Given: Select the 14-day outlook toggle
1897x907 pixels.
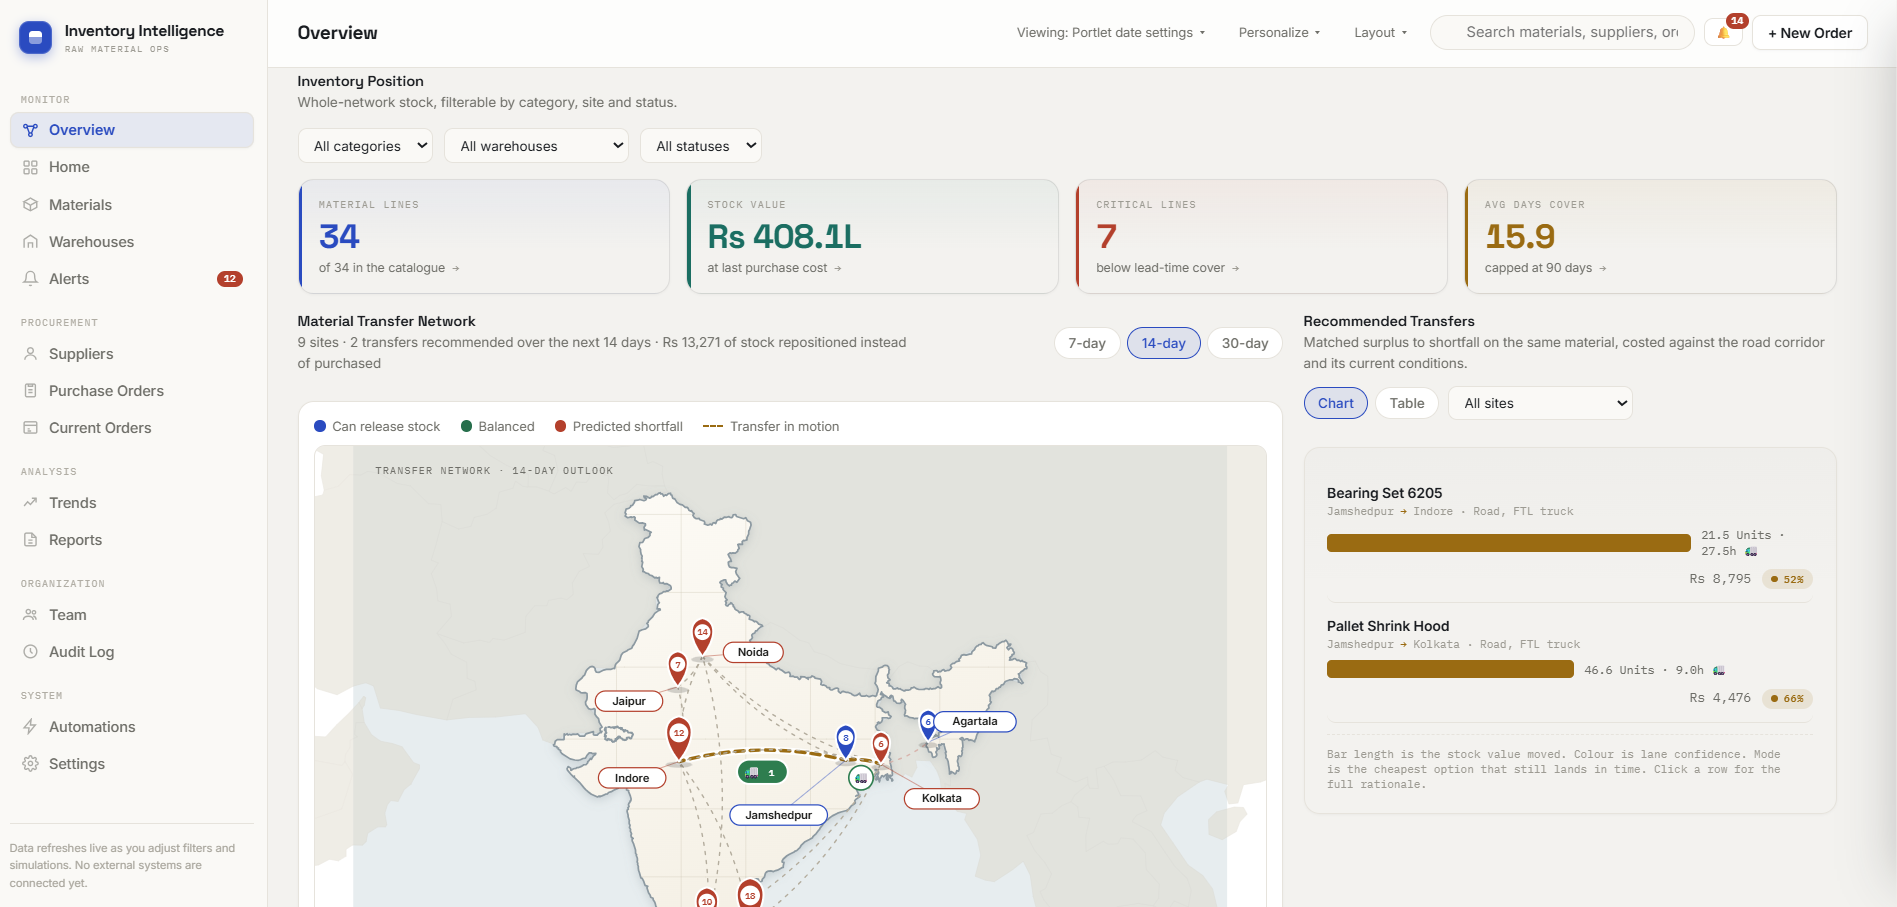Looking at the screenshot, I should 1164,343.
